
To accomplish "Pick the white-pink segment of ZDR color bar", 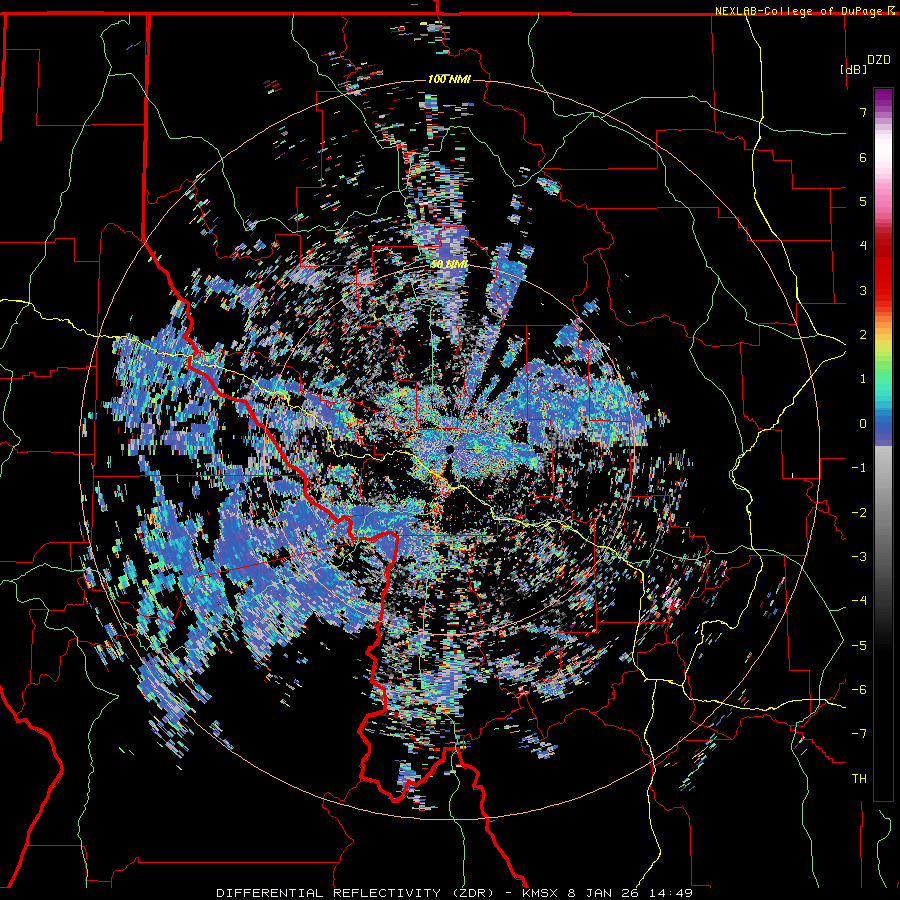I will click(x=883, y=166).
